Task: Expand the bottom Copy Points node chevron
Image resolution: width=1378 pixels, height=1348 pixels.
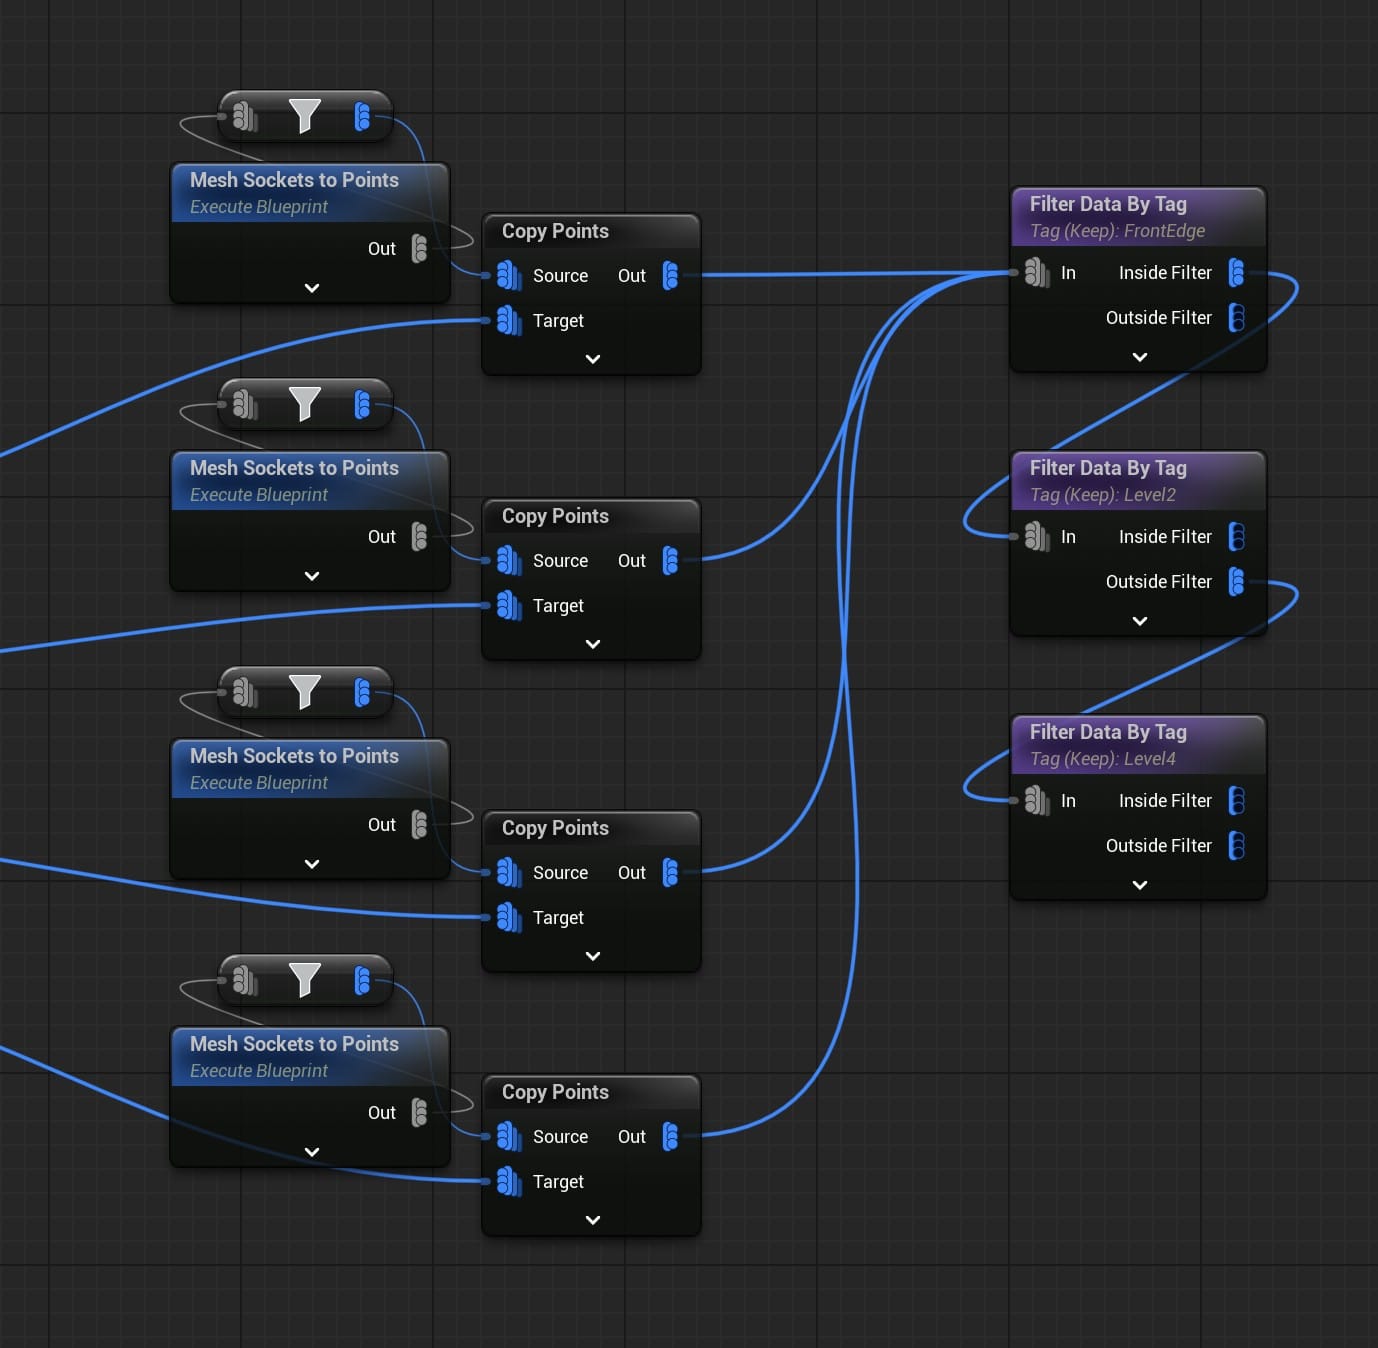Action: [x=593, y=1220]
